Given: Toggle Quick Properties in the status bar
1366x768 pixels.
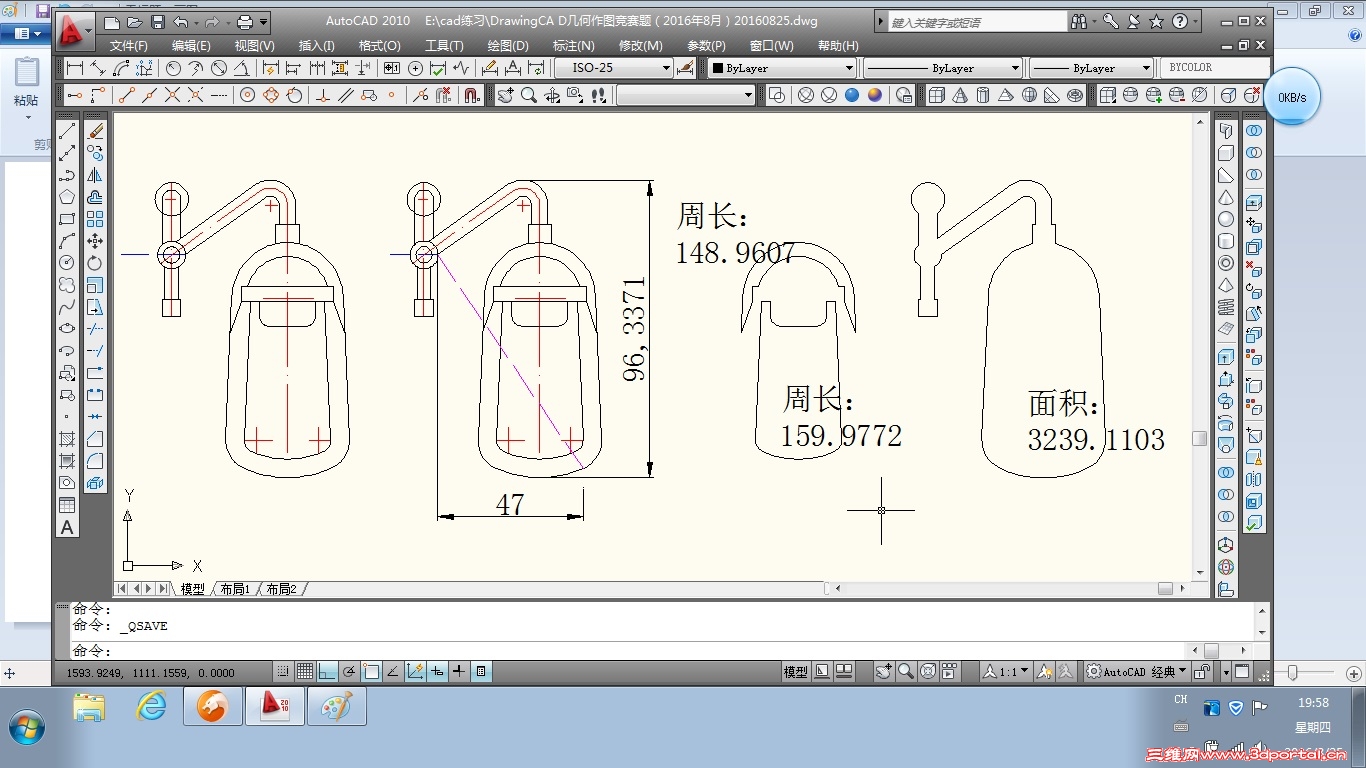Looking at the screenshot, I should [x=481, y=672].
